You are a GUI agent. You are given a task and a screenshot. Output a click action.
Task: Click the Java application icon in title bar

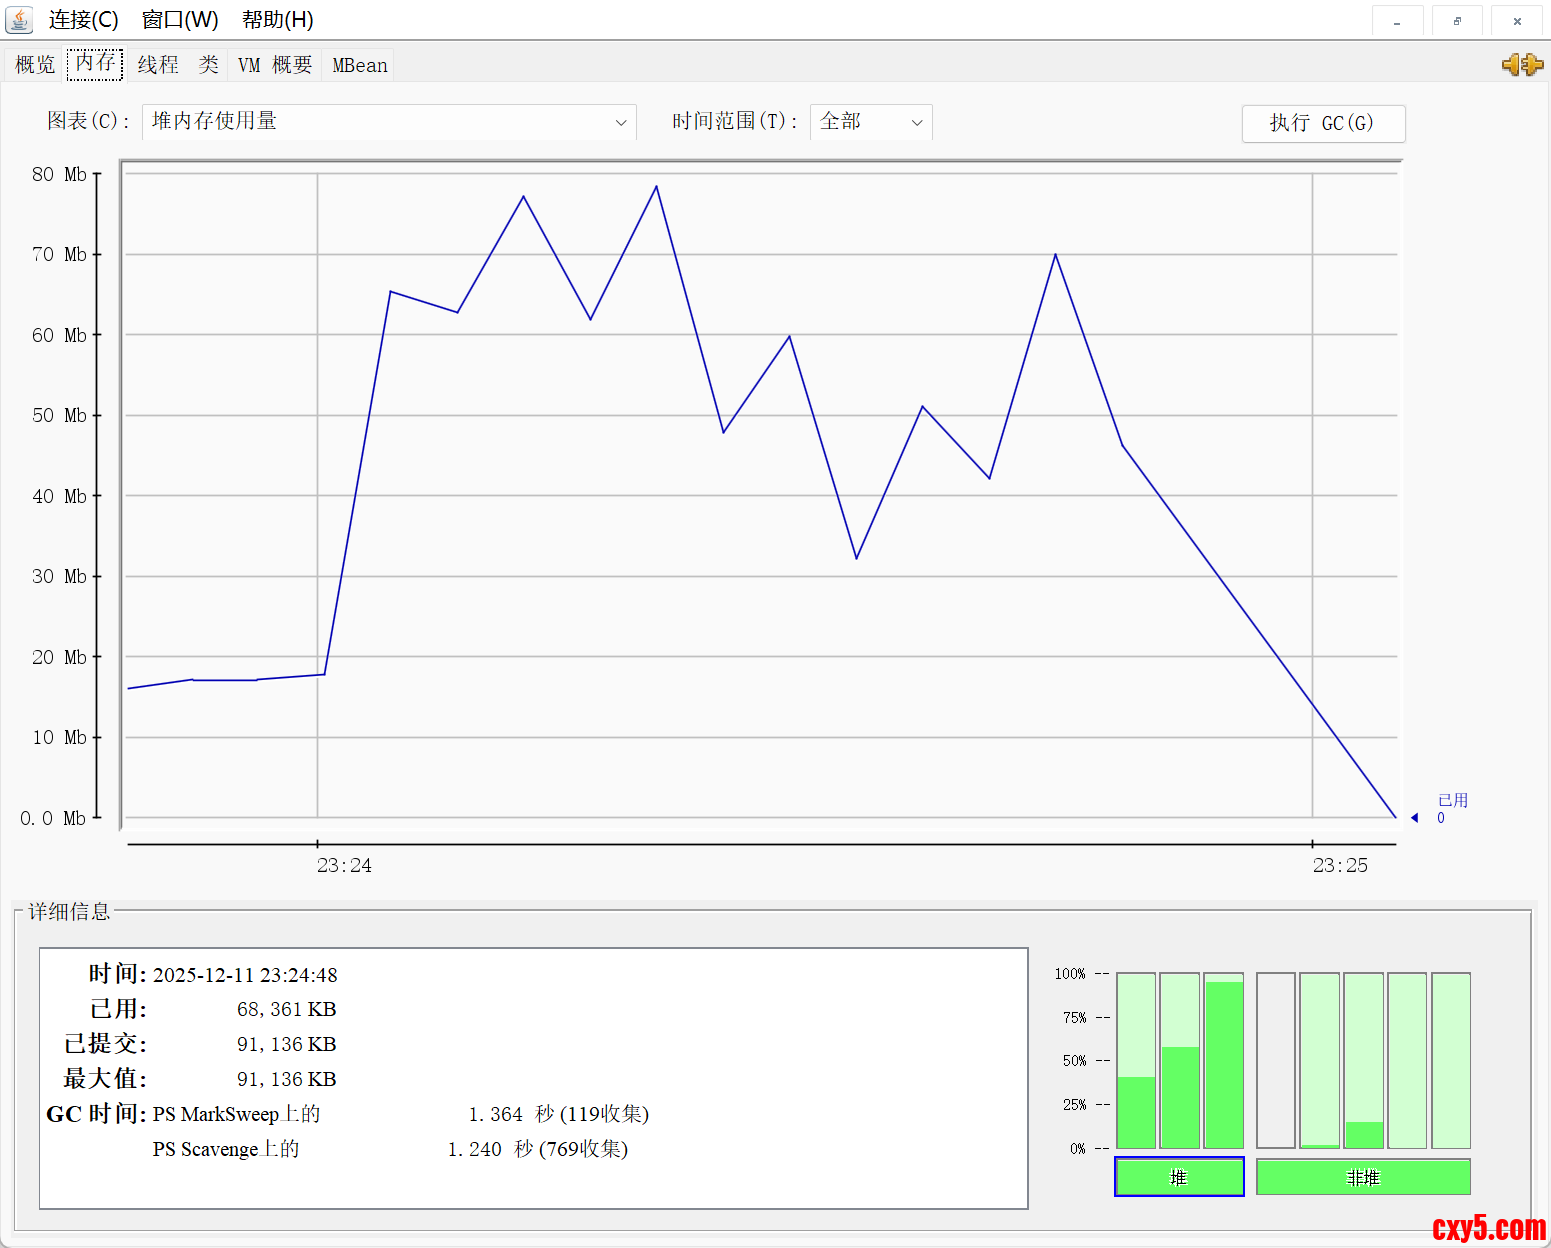(x=19, y=19)
